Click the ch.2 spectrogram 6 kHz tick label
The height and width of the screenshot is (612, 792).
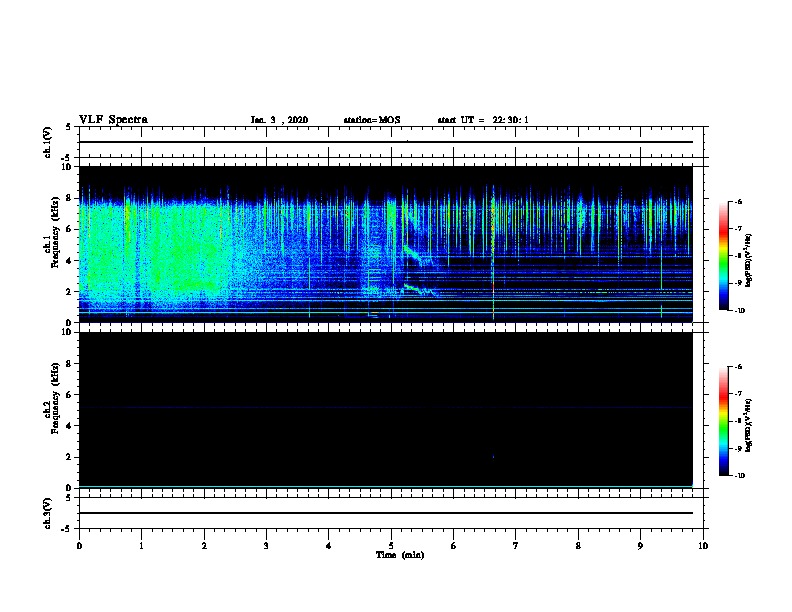point(69,395)
